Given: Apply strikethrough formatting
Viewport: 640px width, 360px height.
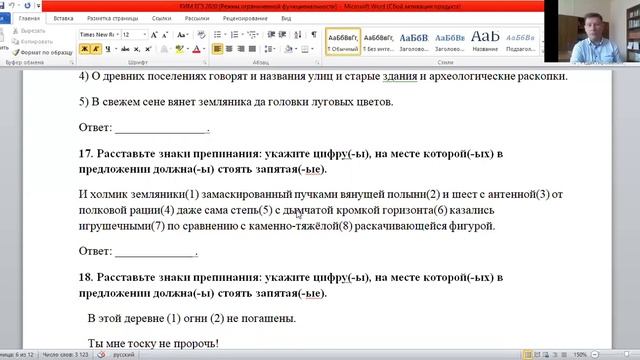Looking at the screenshot, I should click(125, 49).
